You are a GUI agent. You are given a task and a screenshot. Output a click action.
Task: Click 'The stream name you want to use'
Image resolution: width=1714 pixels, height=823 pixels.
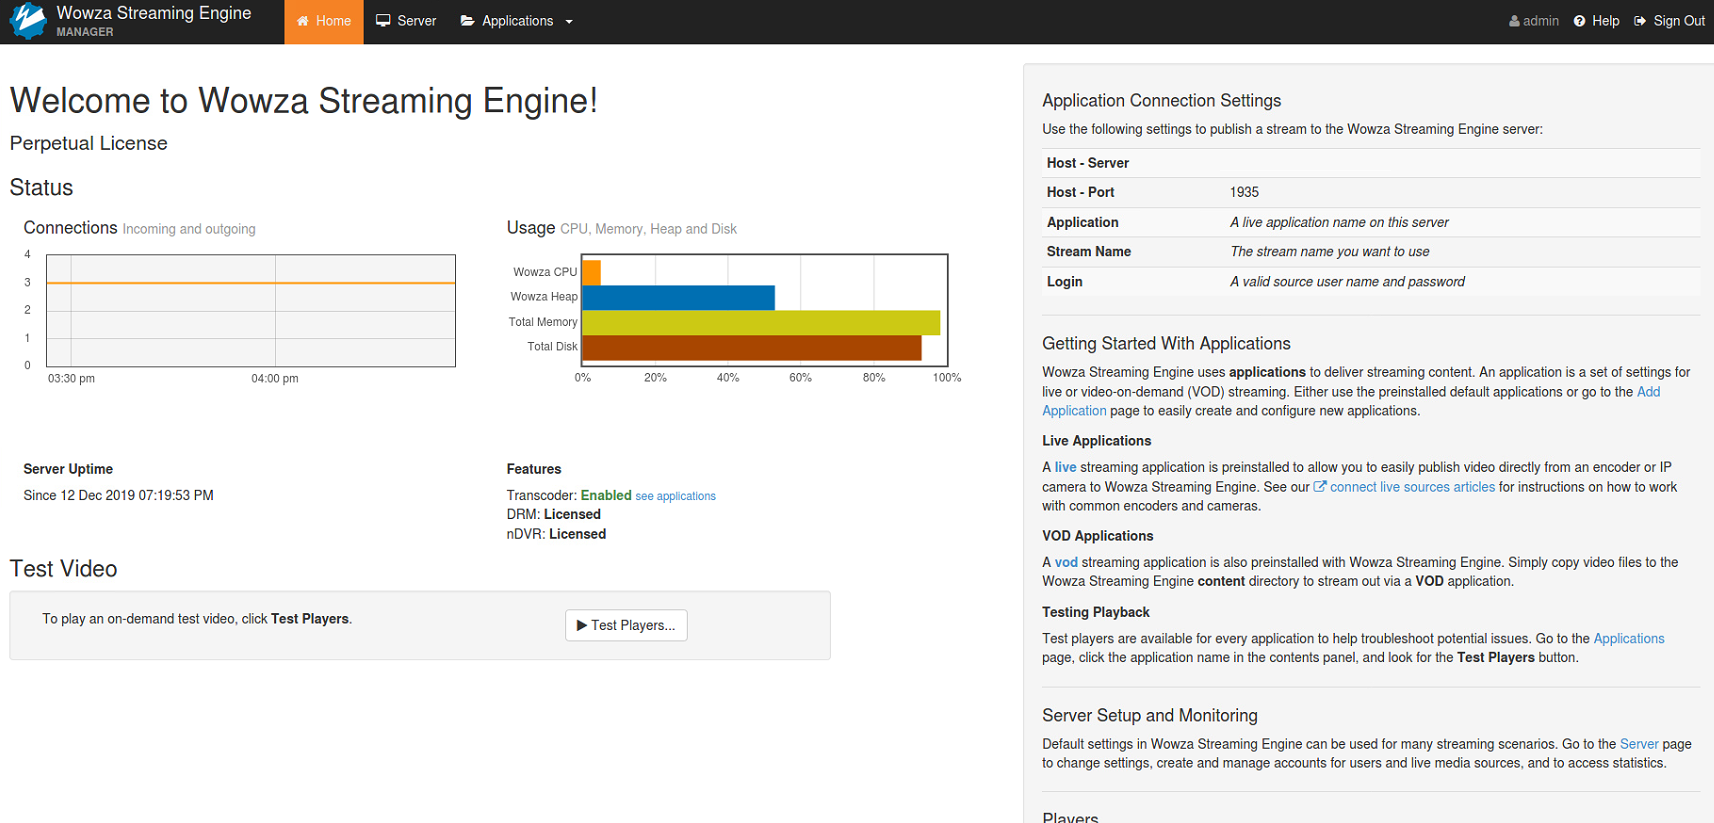[1329, 252]
